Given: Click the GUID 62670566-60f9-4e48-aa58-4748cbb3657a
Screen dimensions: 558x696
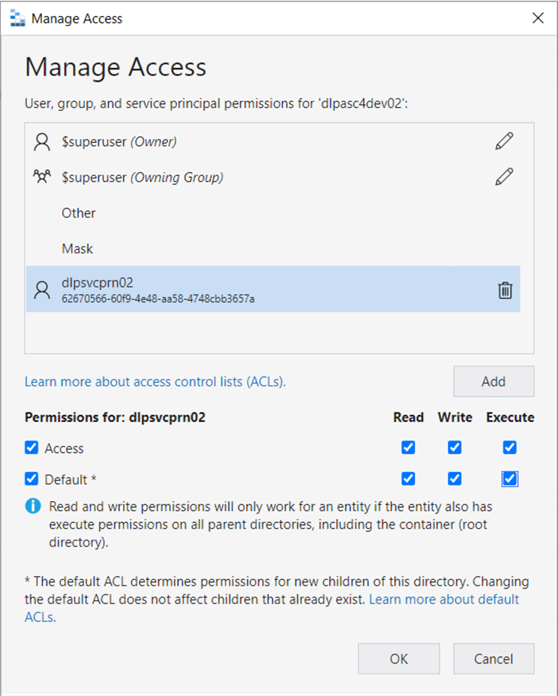Looking at the screenshot, I should [x=158, y=299].
